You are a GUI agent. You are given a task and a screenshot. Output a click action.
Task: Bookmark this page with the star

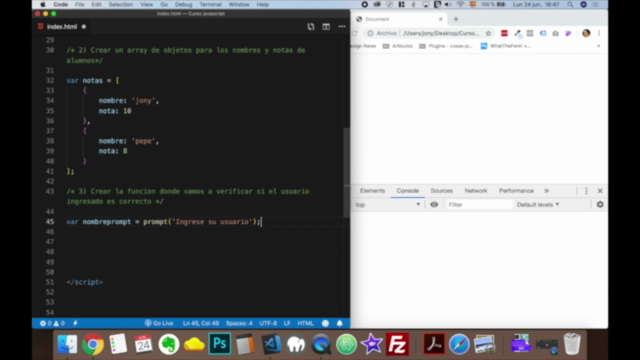coord(488,33)
